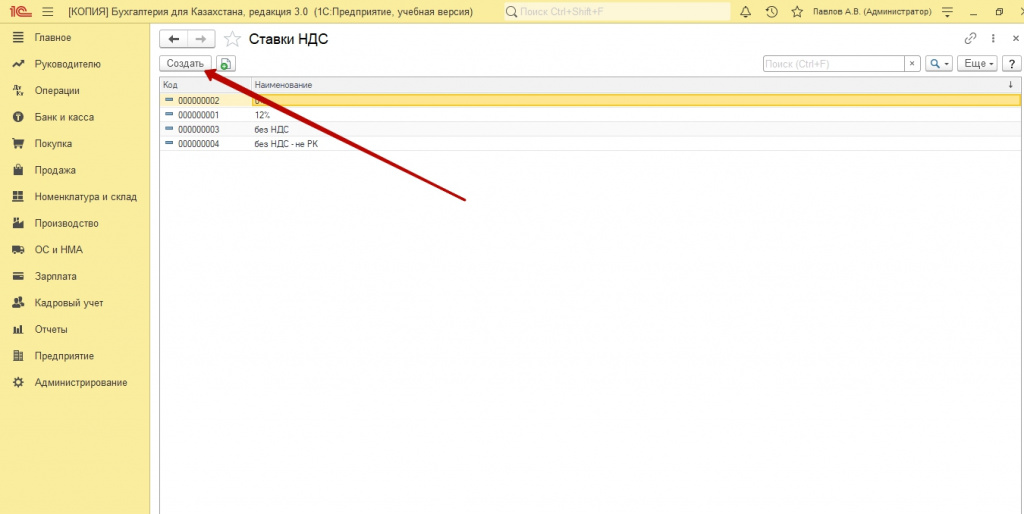Open the Еще menu
This screenshot has height=514, width=1024.
tap(978, 63)
